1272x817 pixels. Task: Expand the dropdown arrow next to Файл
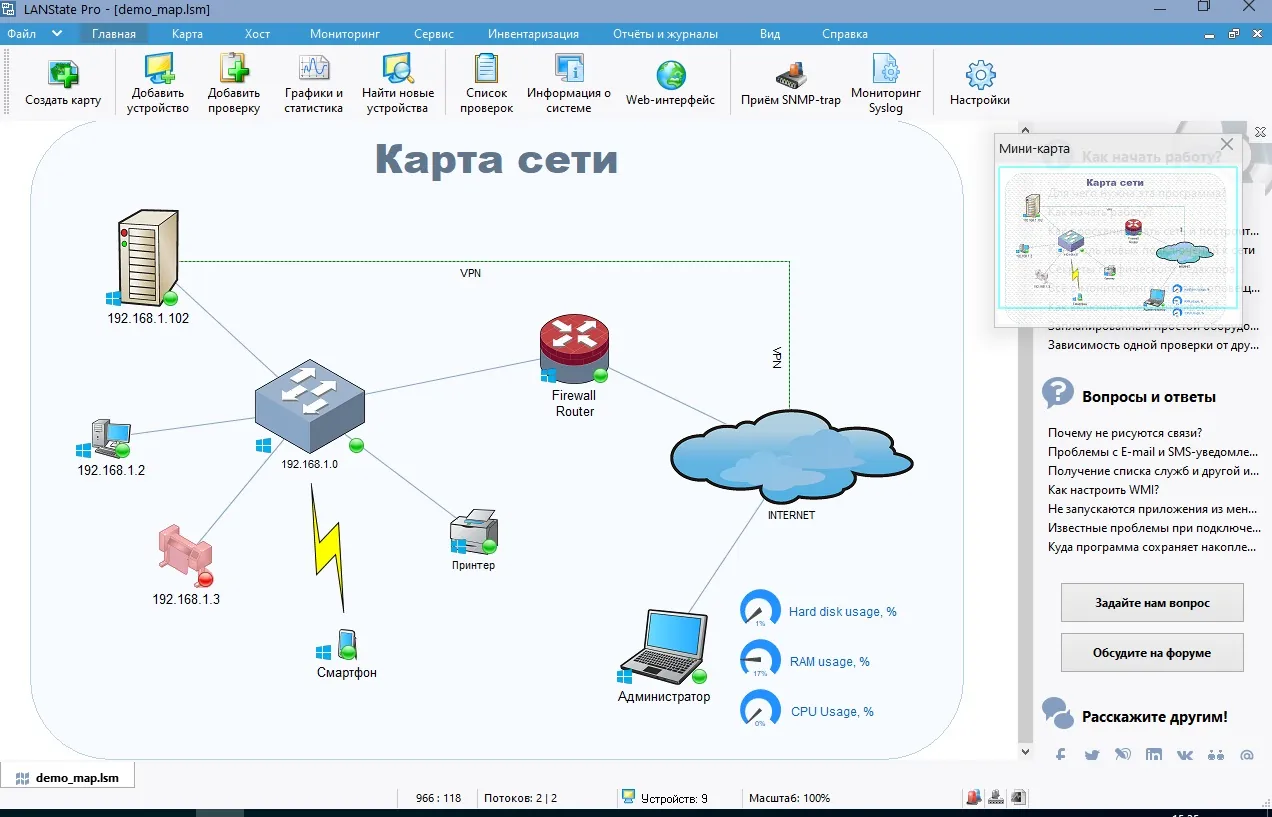point(57,33)
